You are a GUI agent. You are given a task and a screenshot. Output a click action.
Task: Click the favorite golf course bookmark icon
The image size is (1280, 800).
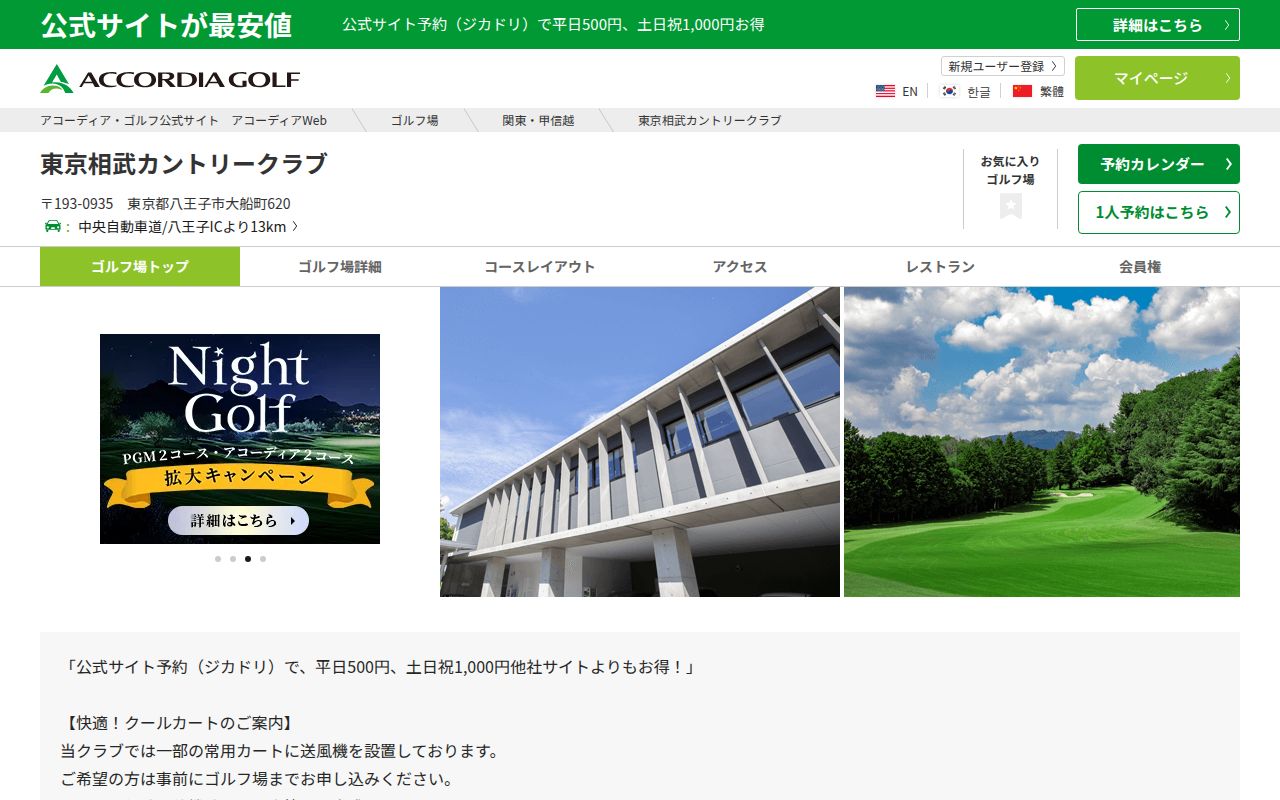[1010, 206]
